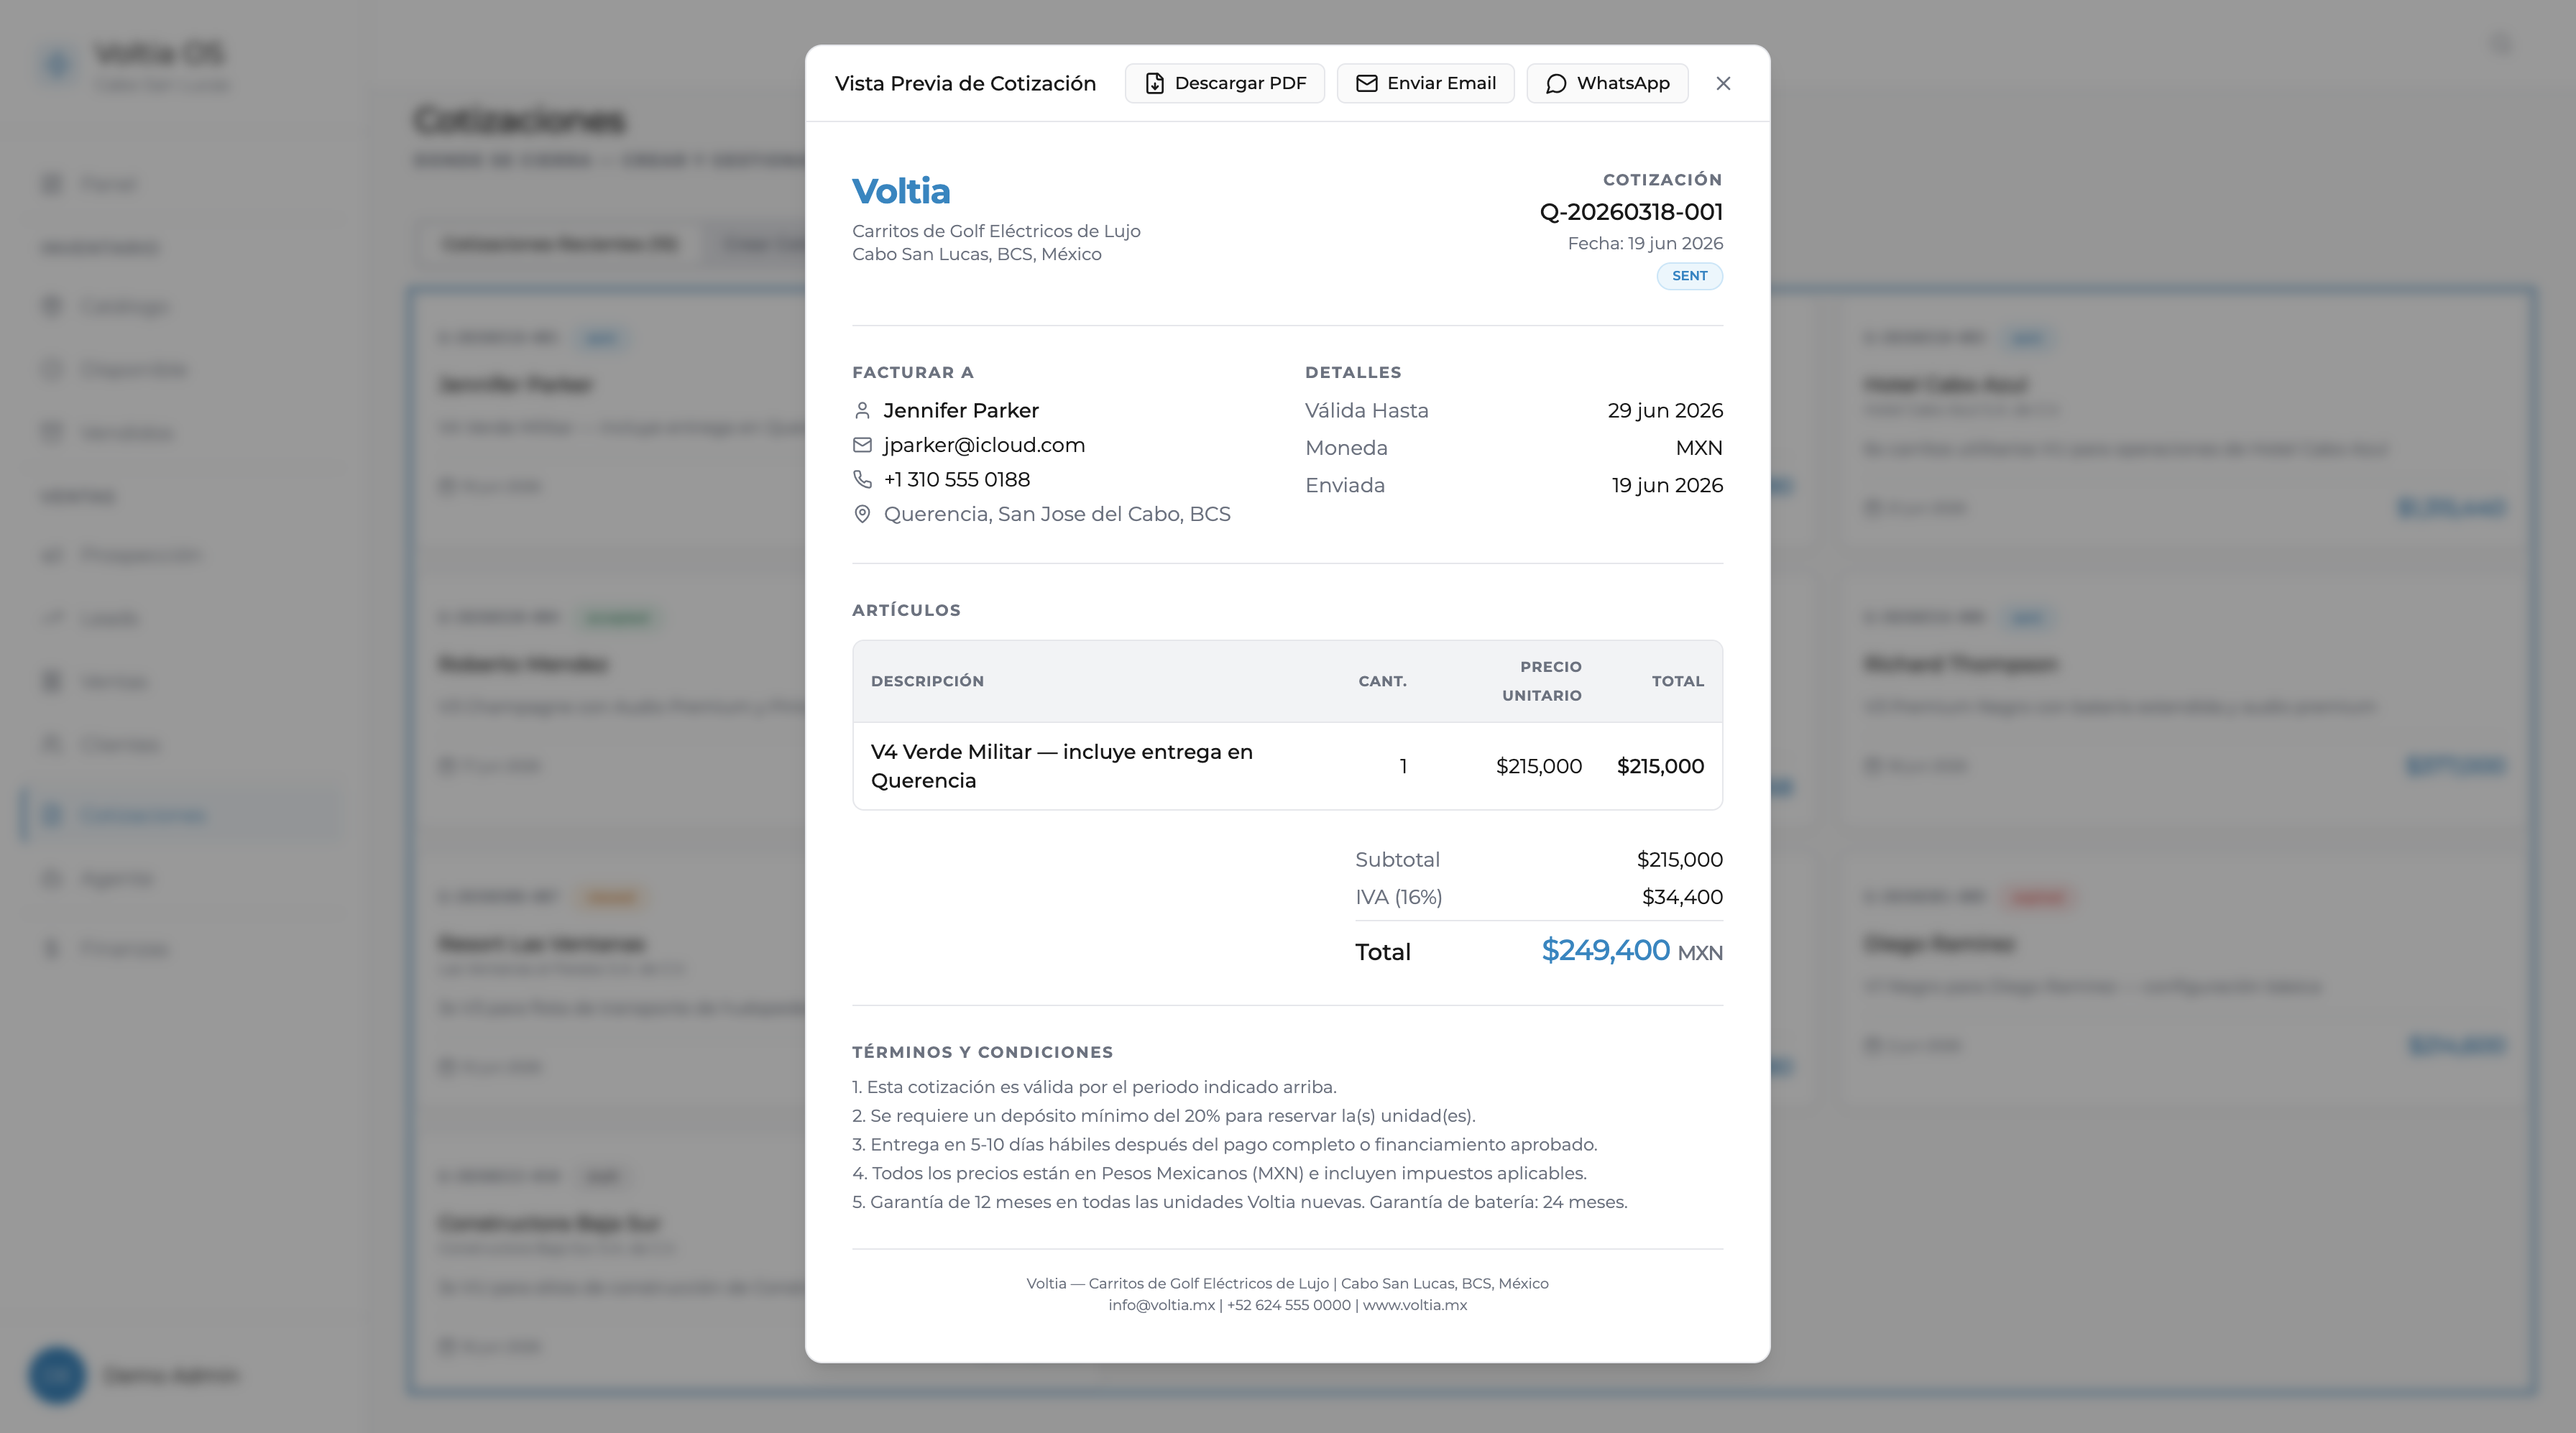
Task: Select quotation number Q-20260318-001
Action: pos(1631,212)
